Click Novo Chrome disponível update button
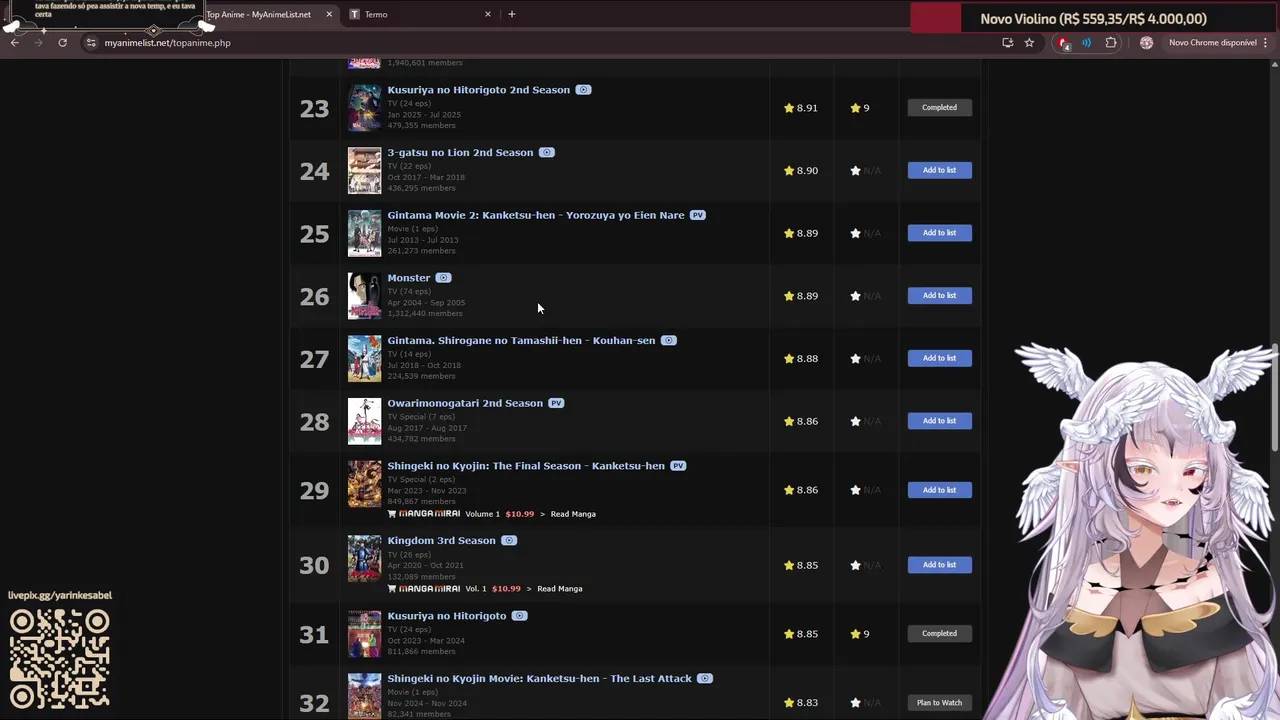1280x720 pixels. coord(1212,43)
